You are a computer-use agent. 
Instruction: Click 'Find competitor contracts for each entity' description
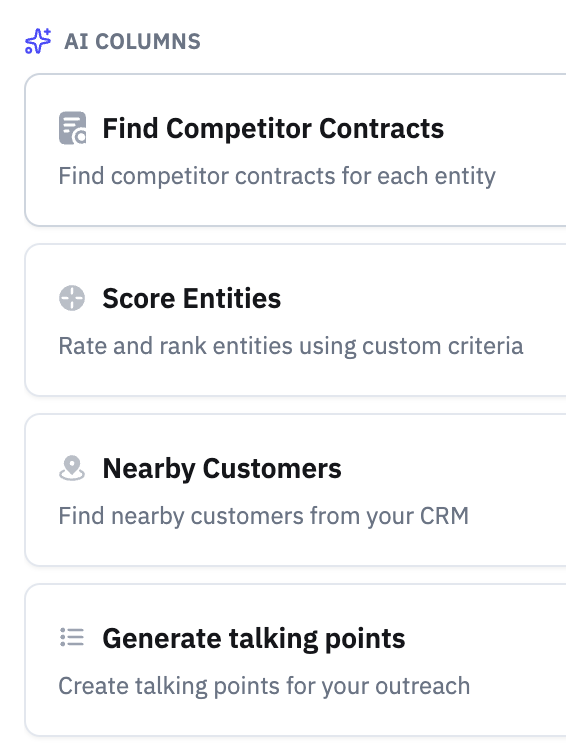(277, 176)
